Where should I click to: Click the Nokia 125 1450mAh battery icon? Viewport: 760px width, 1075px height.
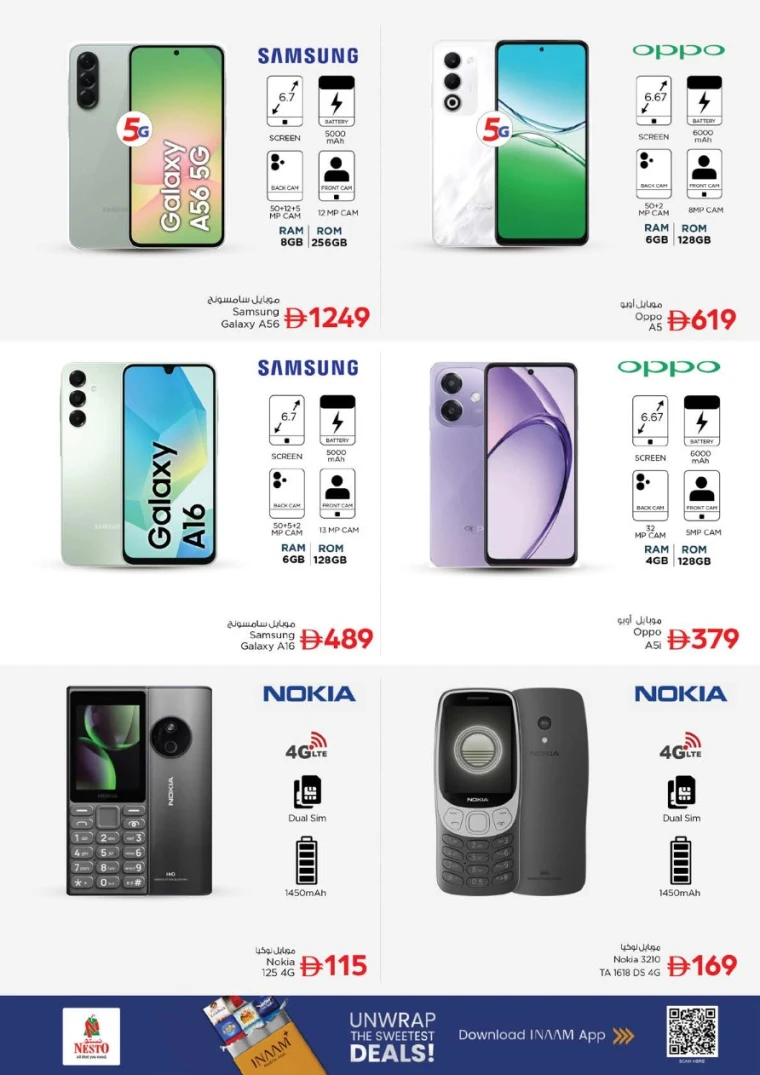[306, 860]
